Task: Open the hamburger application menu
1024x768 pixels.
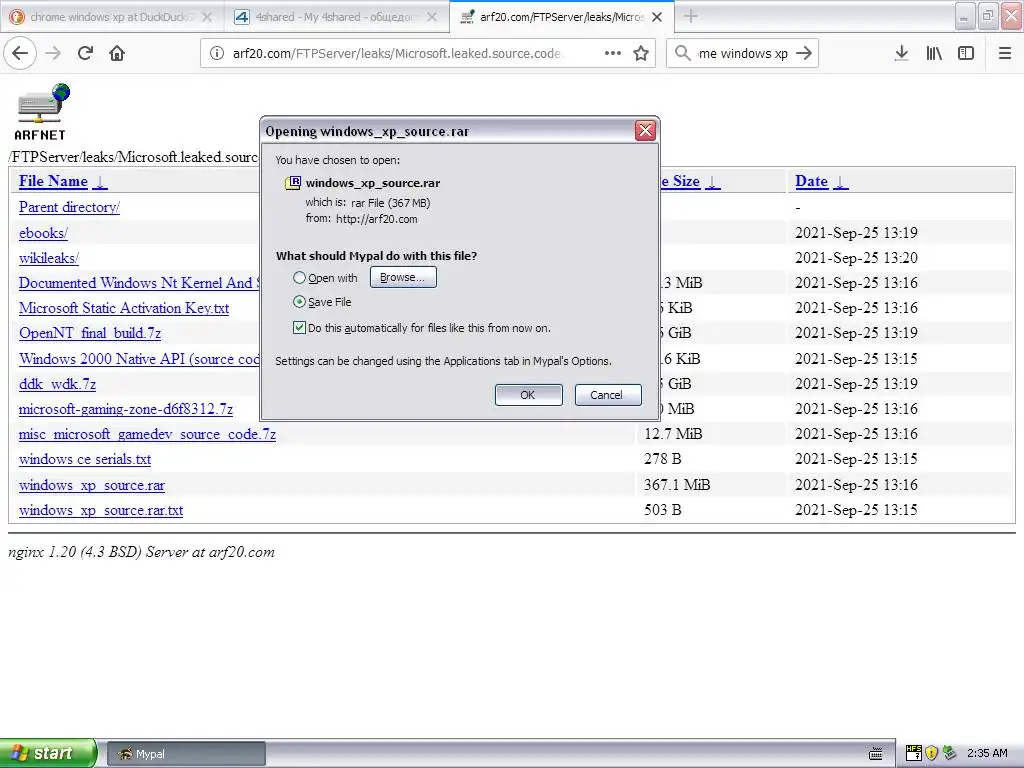Action: tap(1005, 53)
